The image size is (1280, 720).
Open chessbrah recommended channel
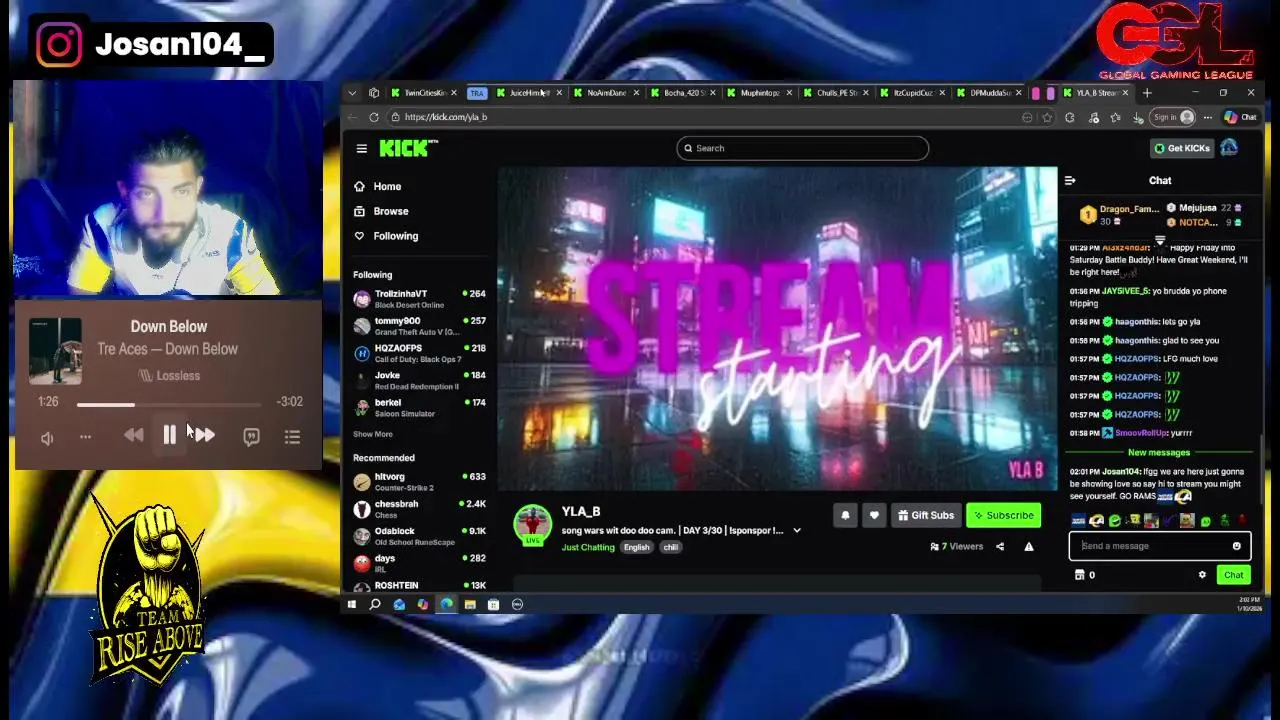pyautogui.click(x=419, y=508)
